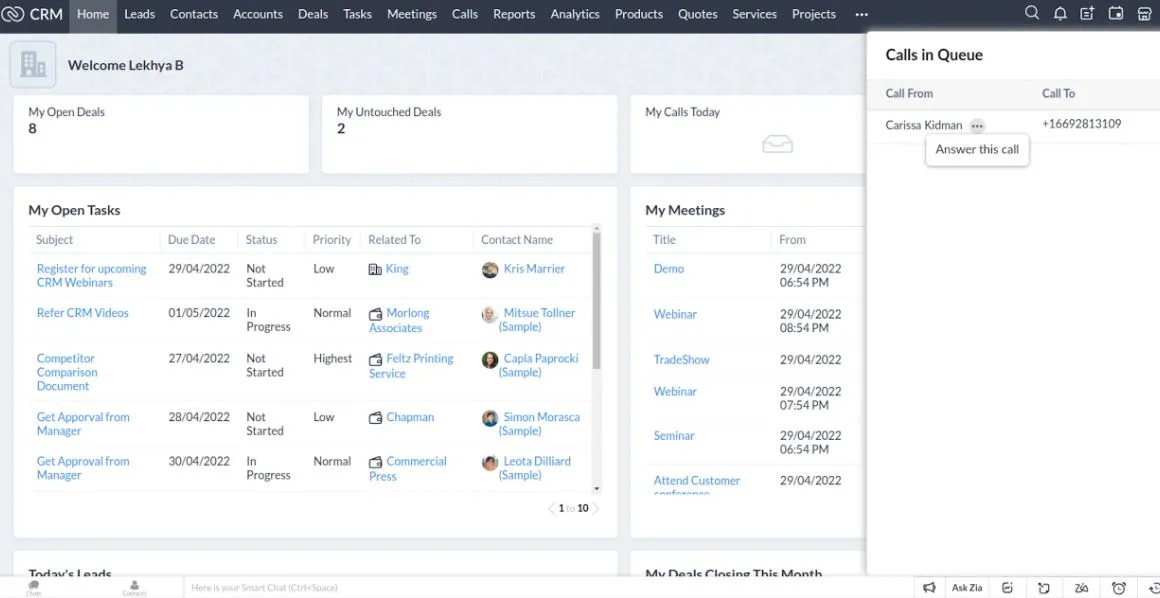The image size is (1160, 598).
Task: Open the Demo meeting link
Action: [x=668, y=268]
